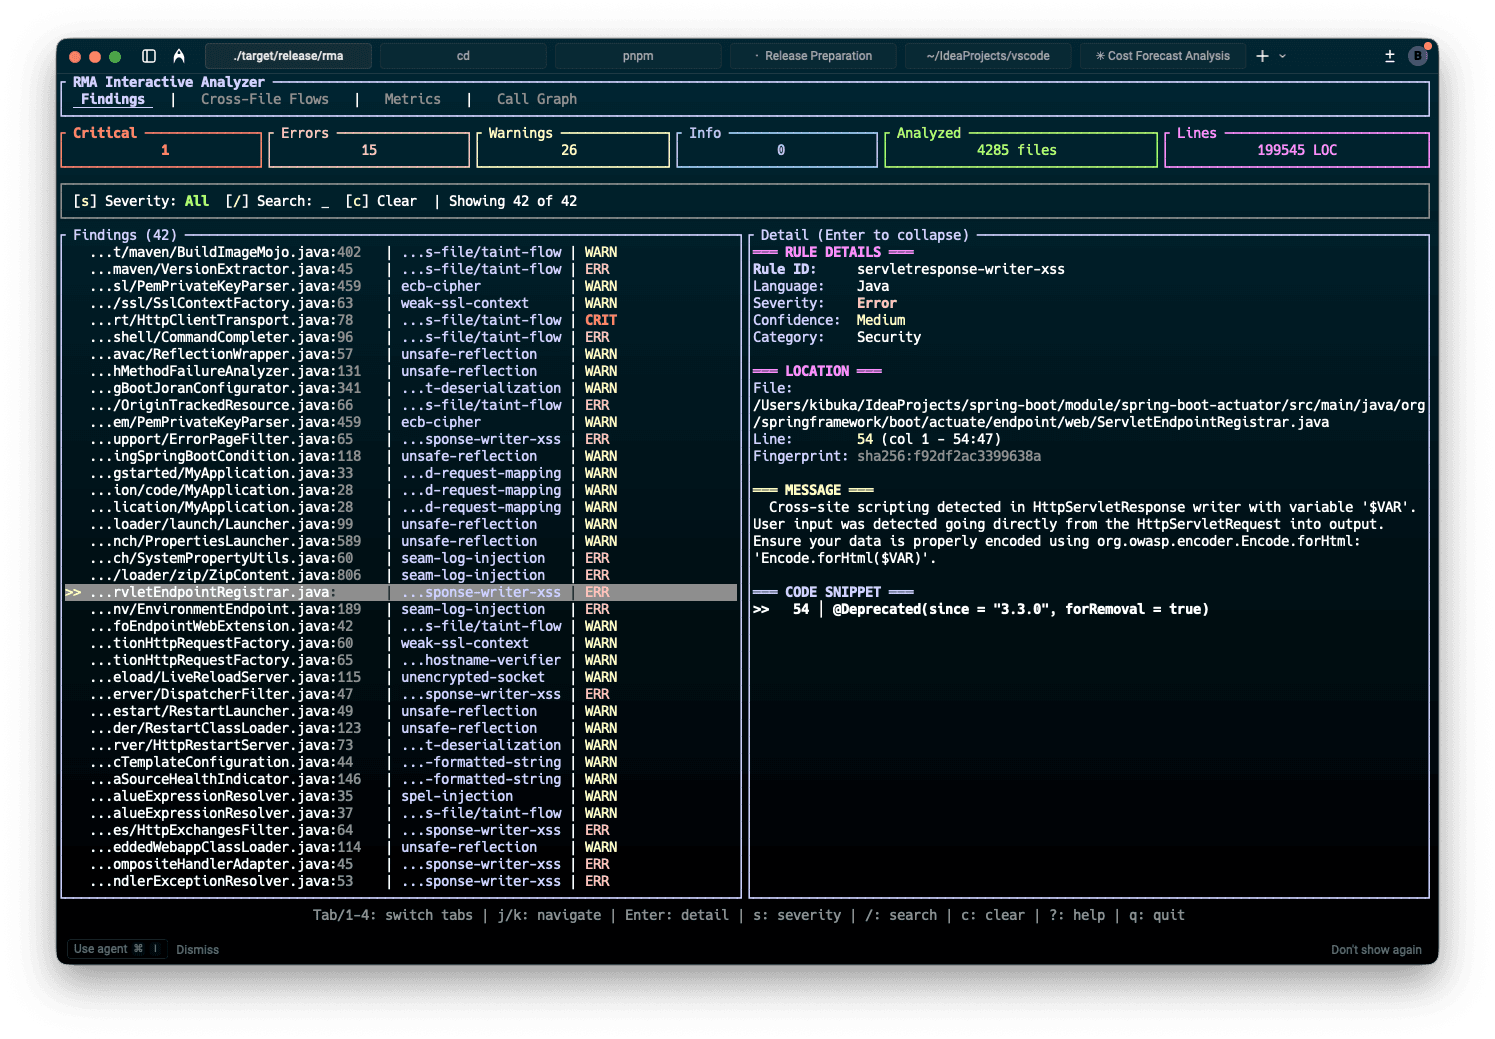Click the Don't show again link
1495x1039 pixels.
(x=1375, y=950)
